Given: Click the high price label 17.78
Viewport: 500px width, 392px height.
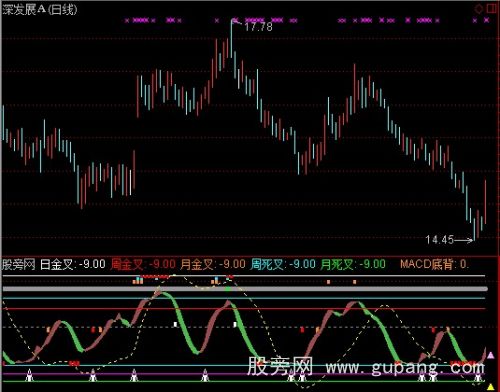Looking at the screenshot, I should pyautogui.click(x=258, y=27).
